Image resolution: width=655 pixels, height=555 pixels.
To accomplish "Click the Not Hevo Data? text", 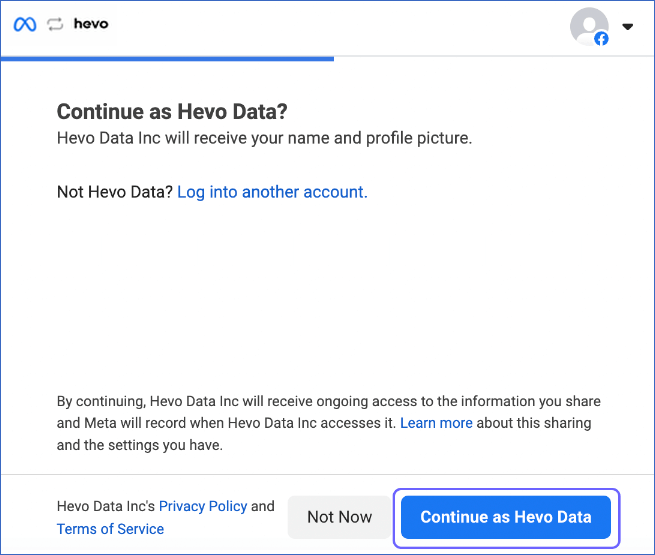I will point(115,192).
